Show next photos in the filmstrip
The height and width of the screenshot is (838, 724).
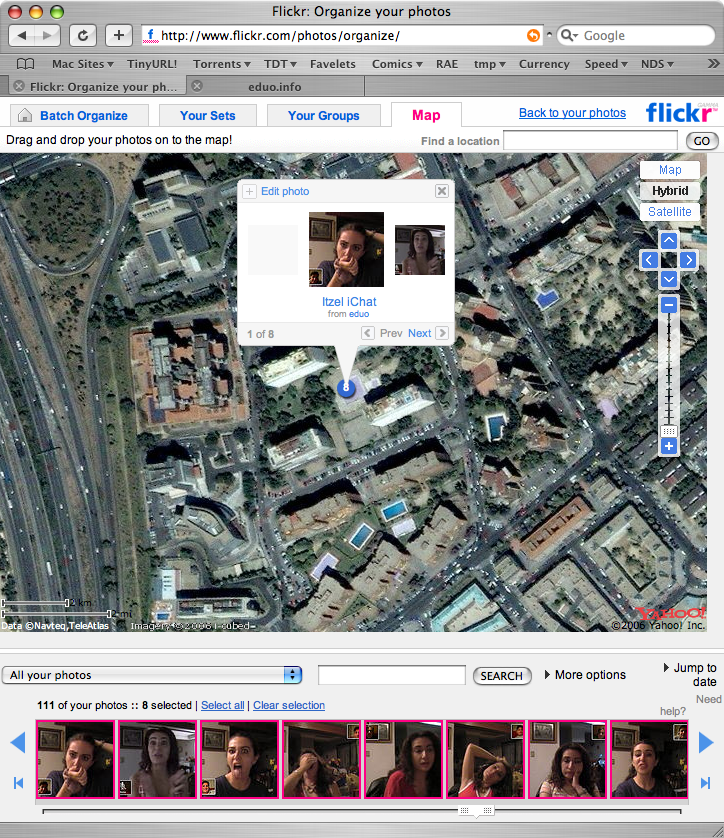pyautogui.click(x=706, y=742)
